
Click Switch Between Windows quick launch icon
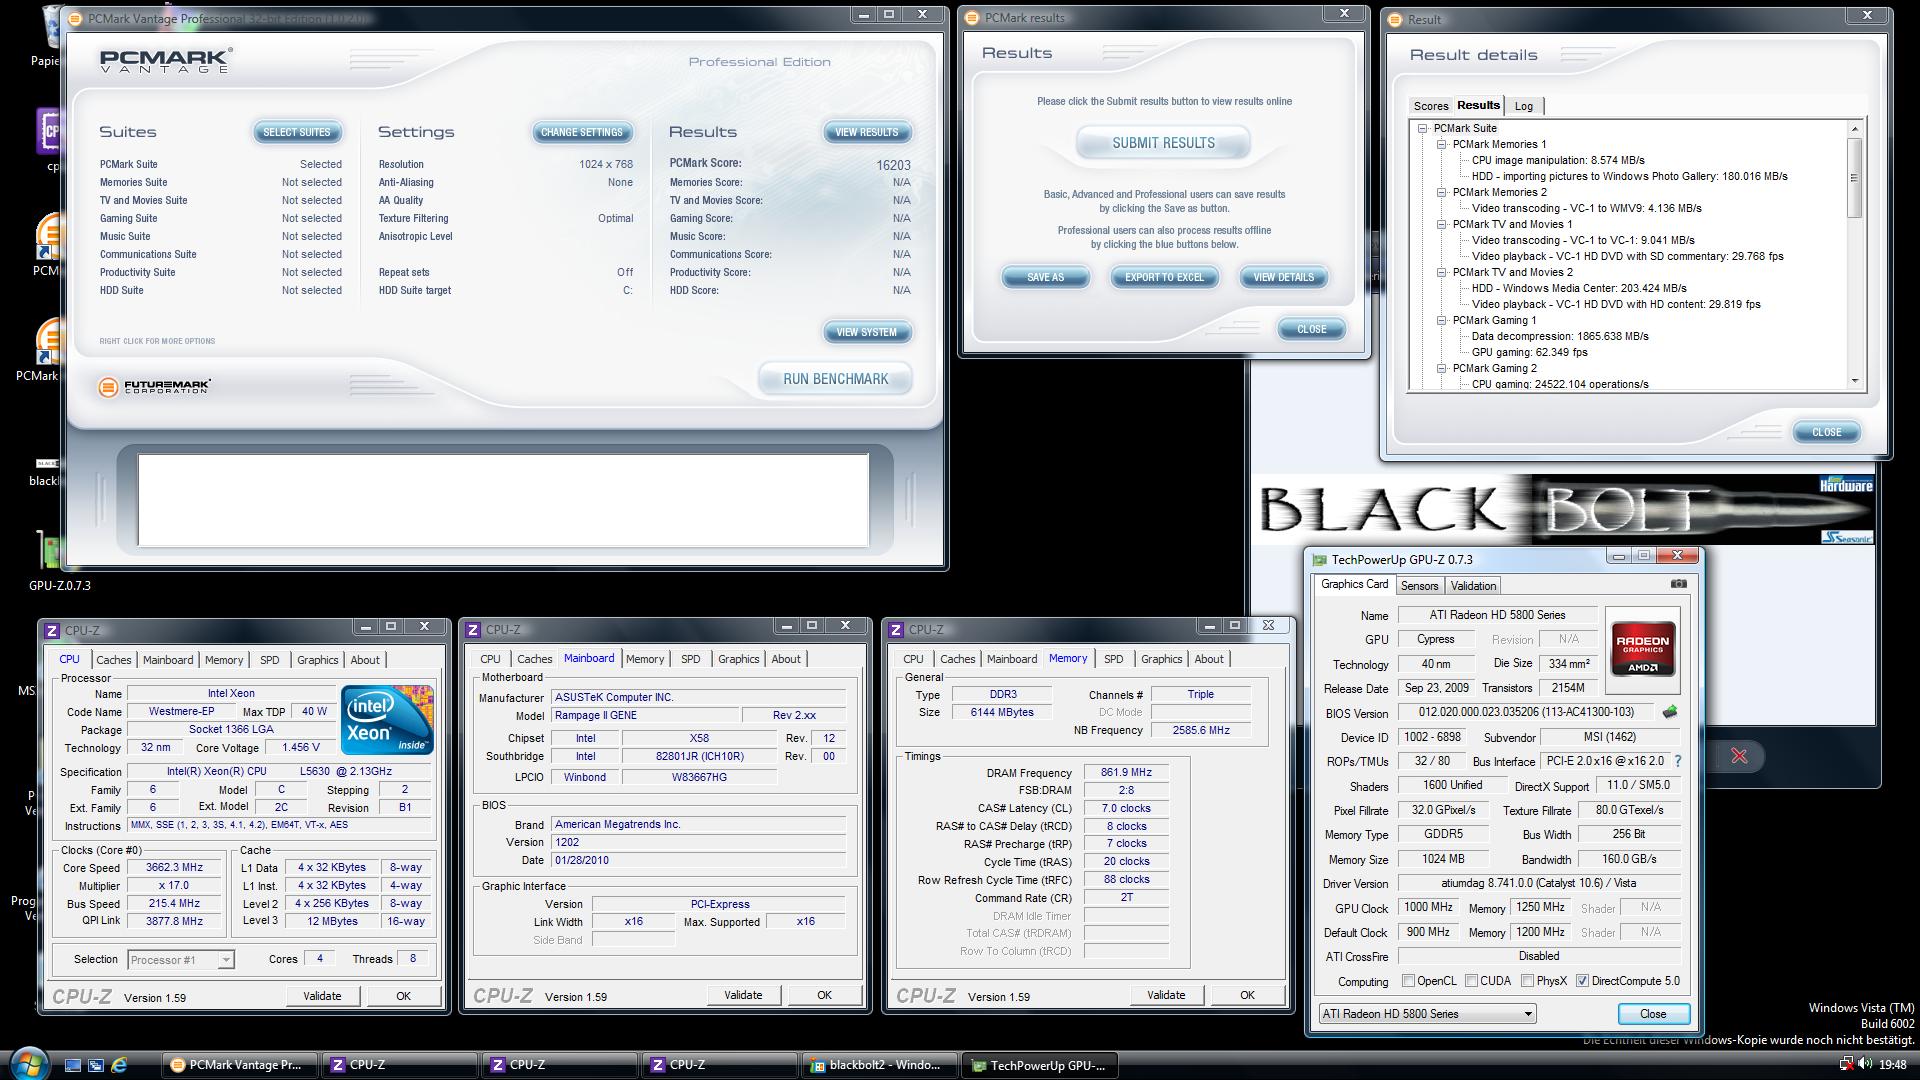[96, 1065]
